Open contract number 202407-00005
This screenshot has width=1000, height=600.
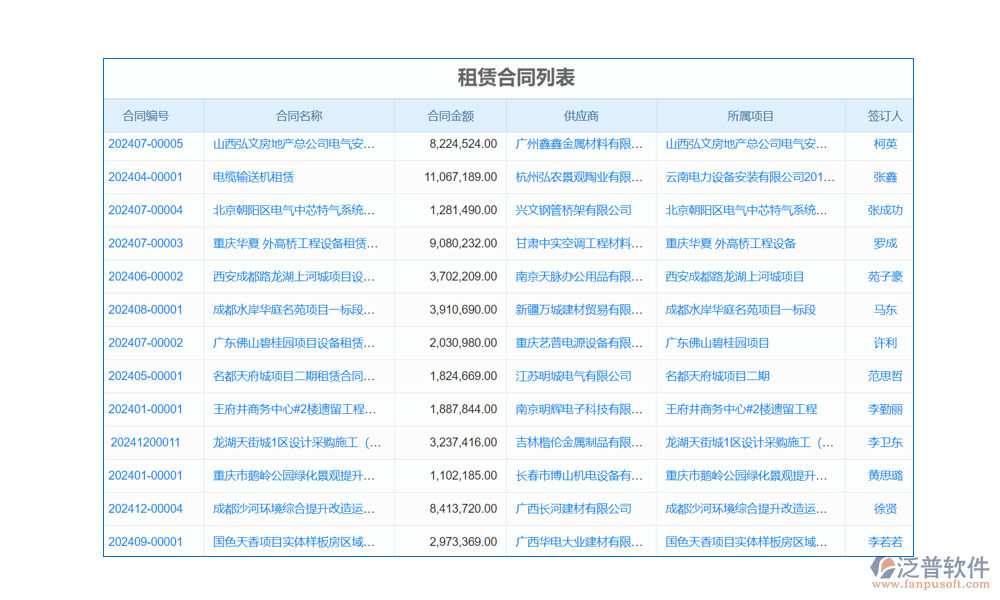(x=146, y=144)
